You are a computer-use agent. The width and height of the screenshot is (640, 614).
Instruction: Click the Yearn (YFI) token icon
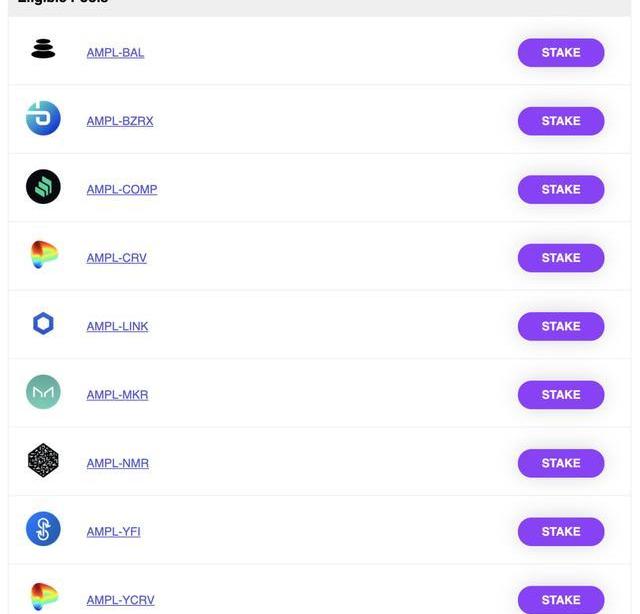tap(43, 529)
